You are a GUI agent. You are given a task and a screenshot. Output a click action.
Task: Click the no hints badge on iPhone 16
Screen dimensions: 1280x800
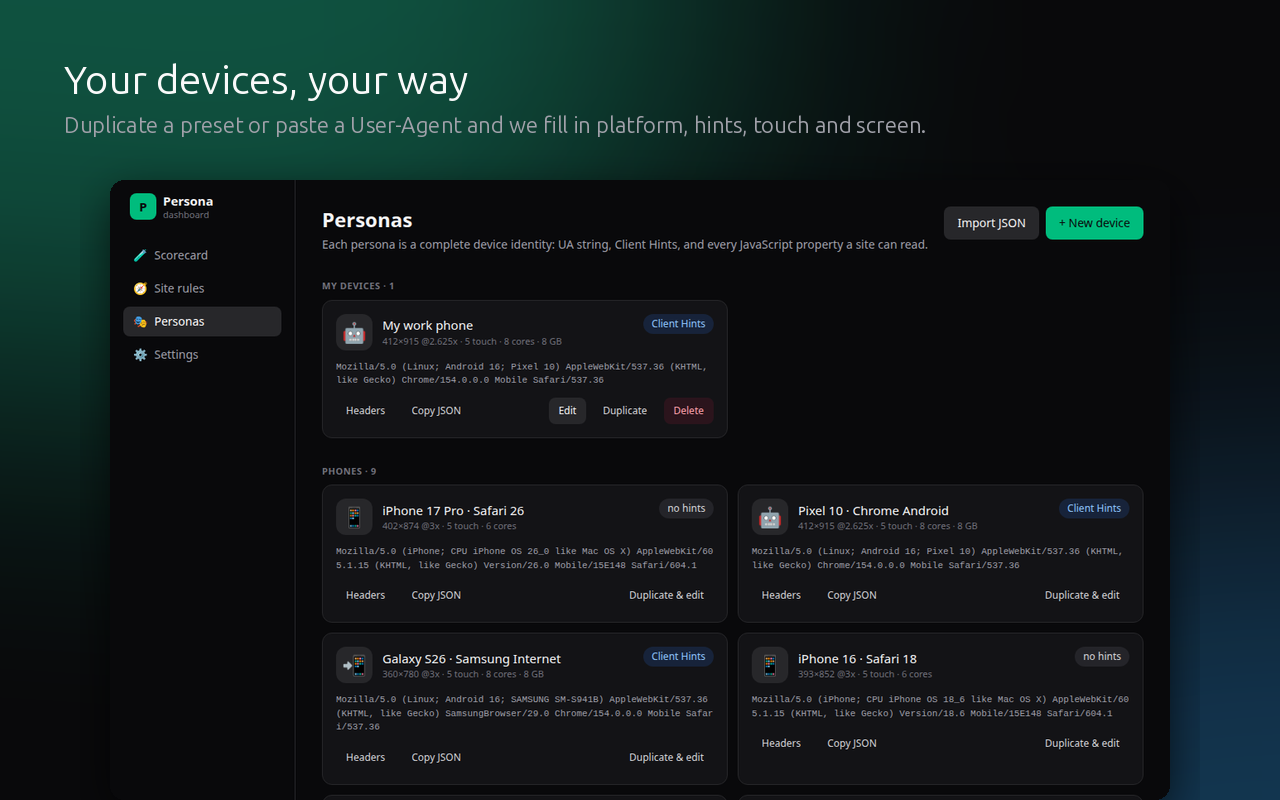(1102, 657)
